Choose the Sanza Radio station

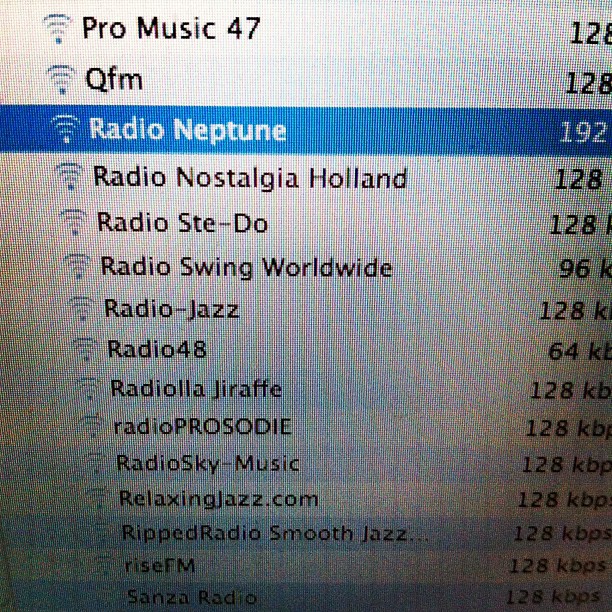coord(192,597)
